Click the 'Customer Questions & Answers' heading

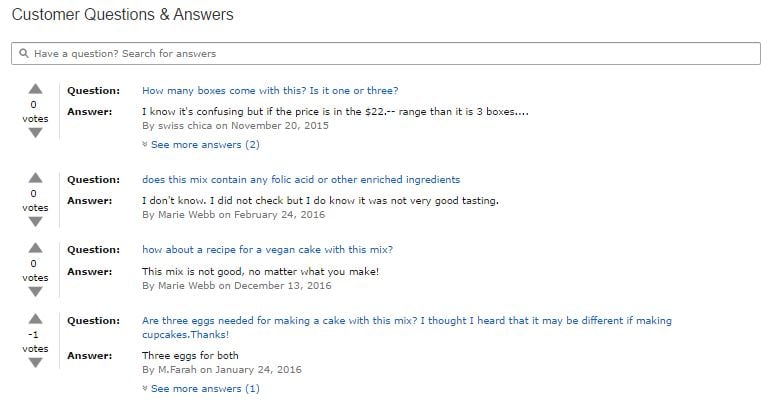(x=123, y=14)
